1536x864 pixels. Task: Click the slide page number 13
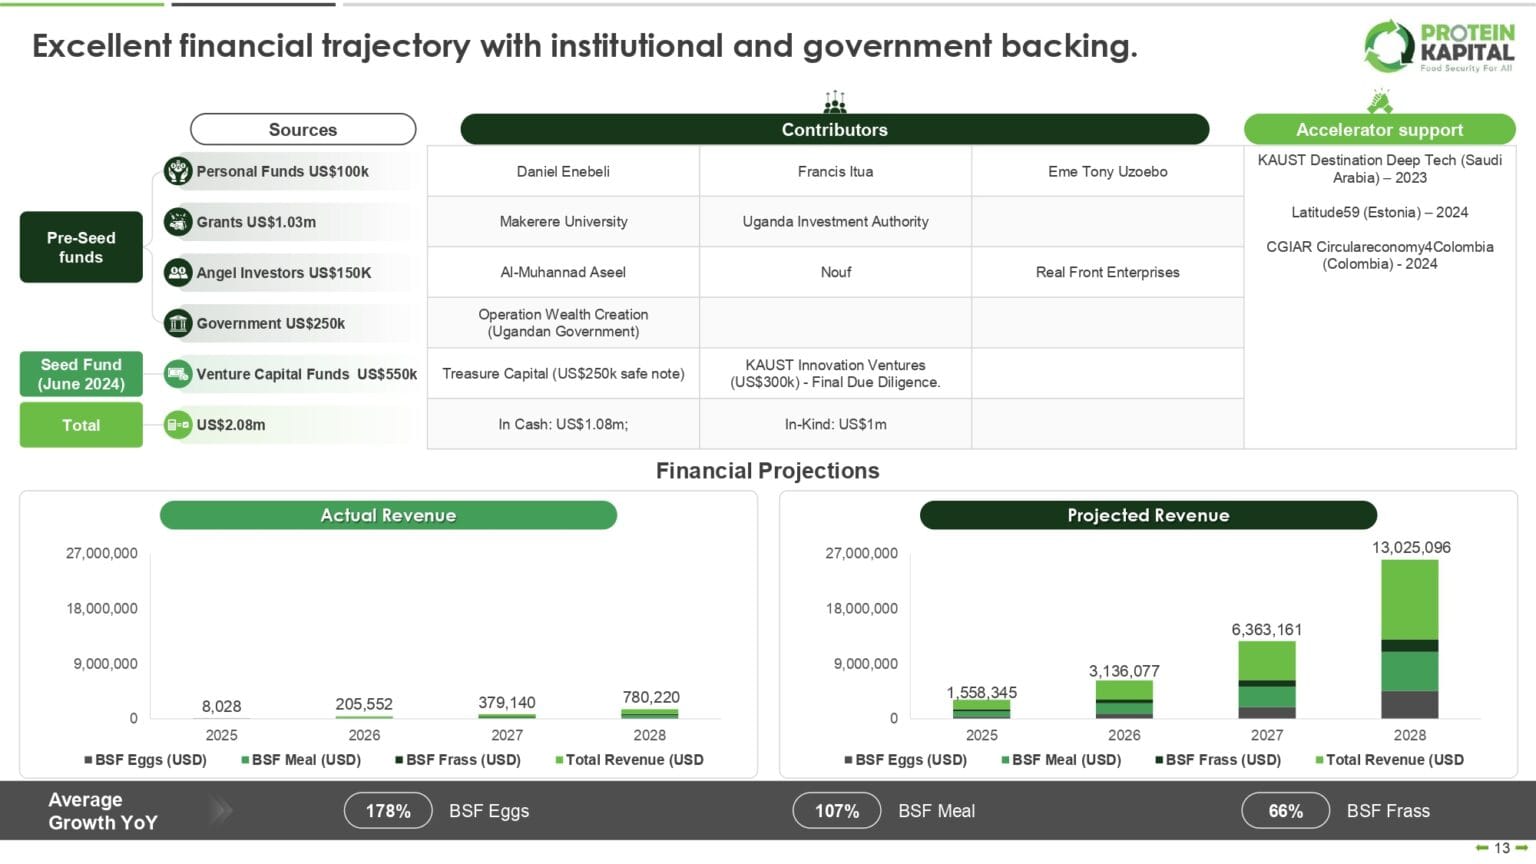pyautogui.click(x=1502, y=848)
